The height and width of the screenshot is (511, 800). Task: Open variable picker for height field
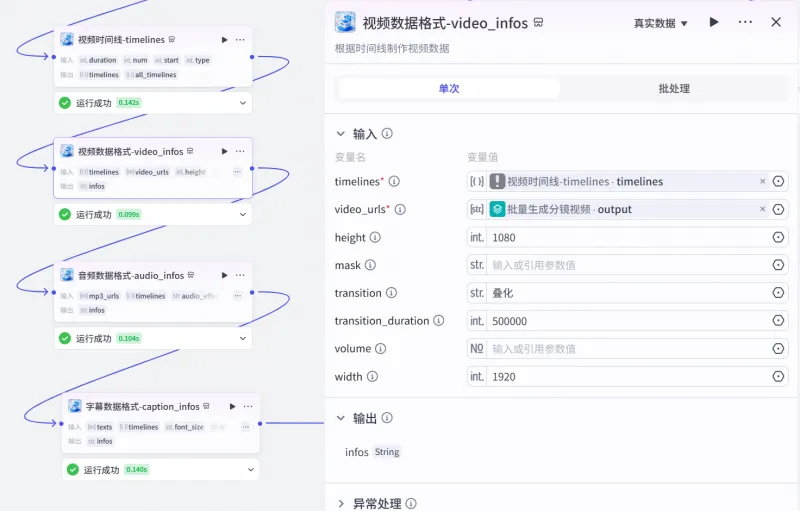(x=778, y=237)
